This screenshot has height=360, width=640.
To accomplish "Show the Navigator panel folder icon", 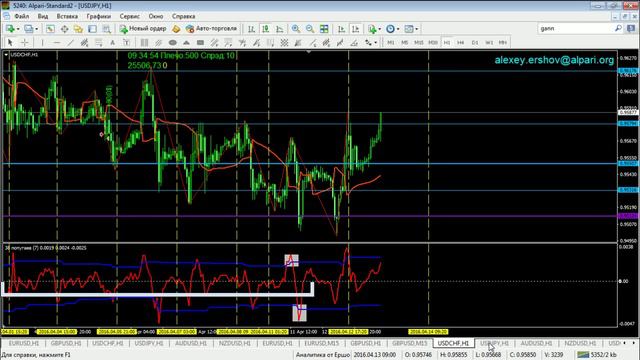I will pyautogui.click(x=78, y=29).
